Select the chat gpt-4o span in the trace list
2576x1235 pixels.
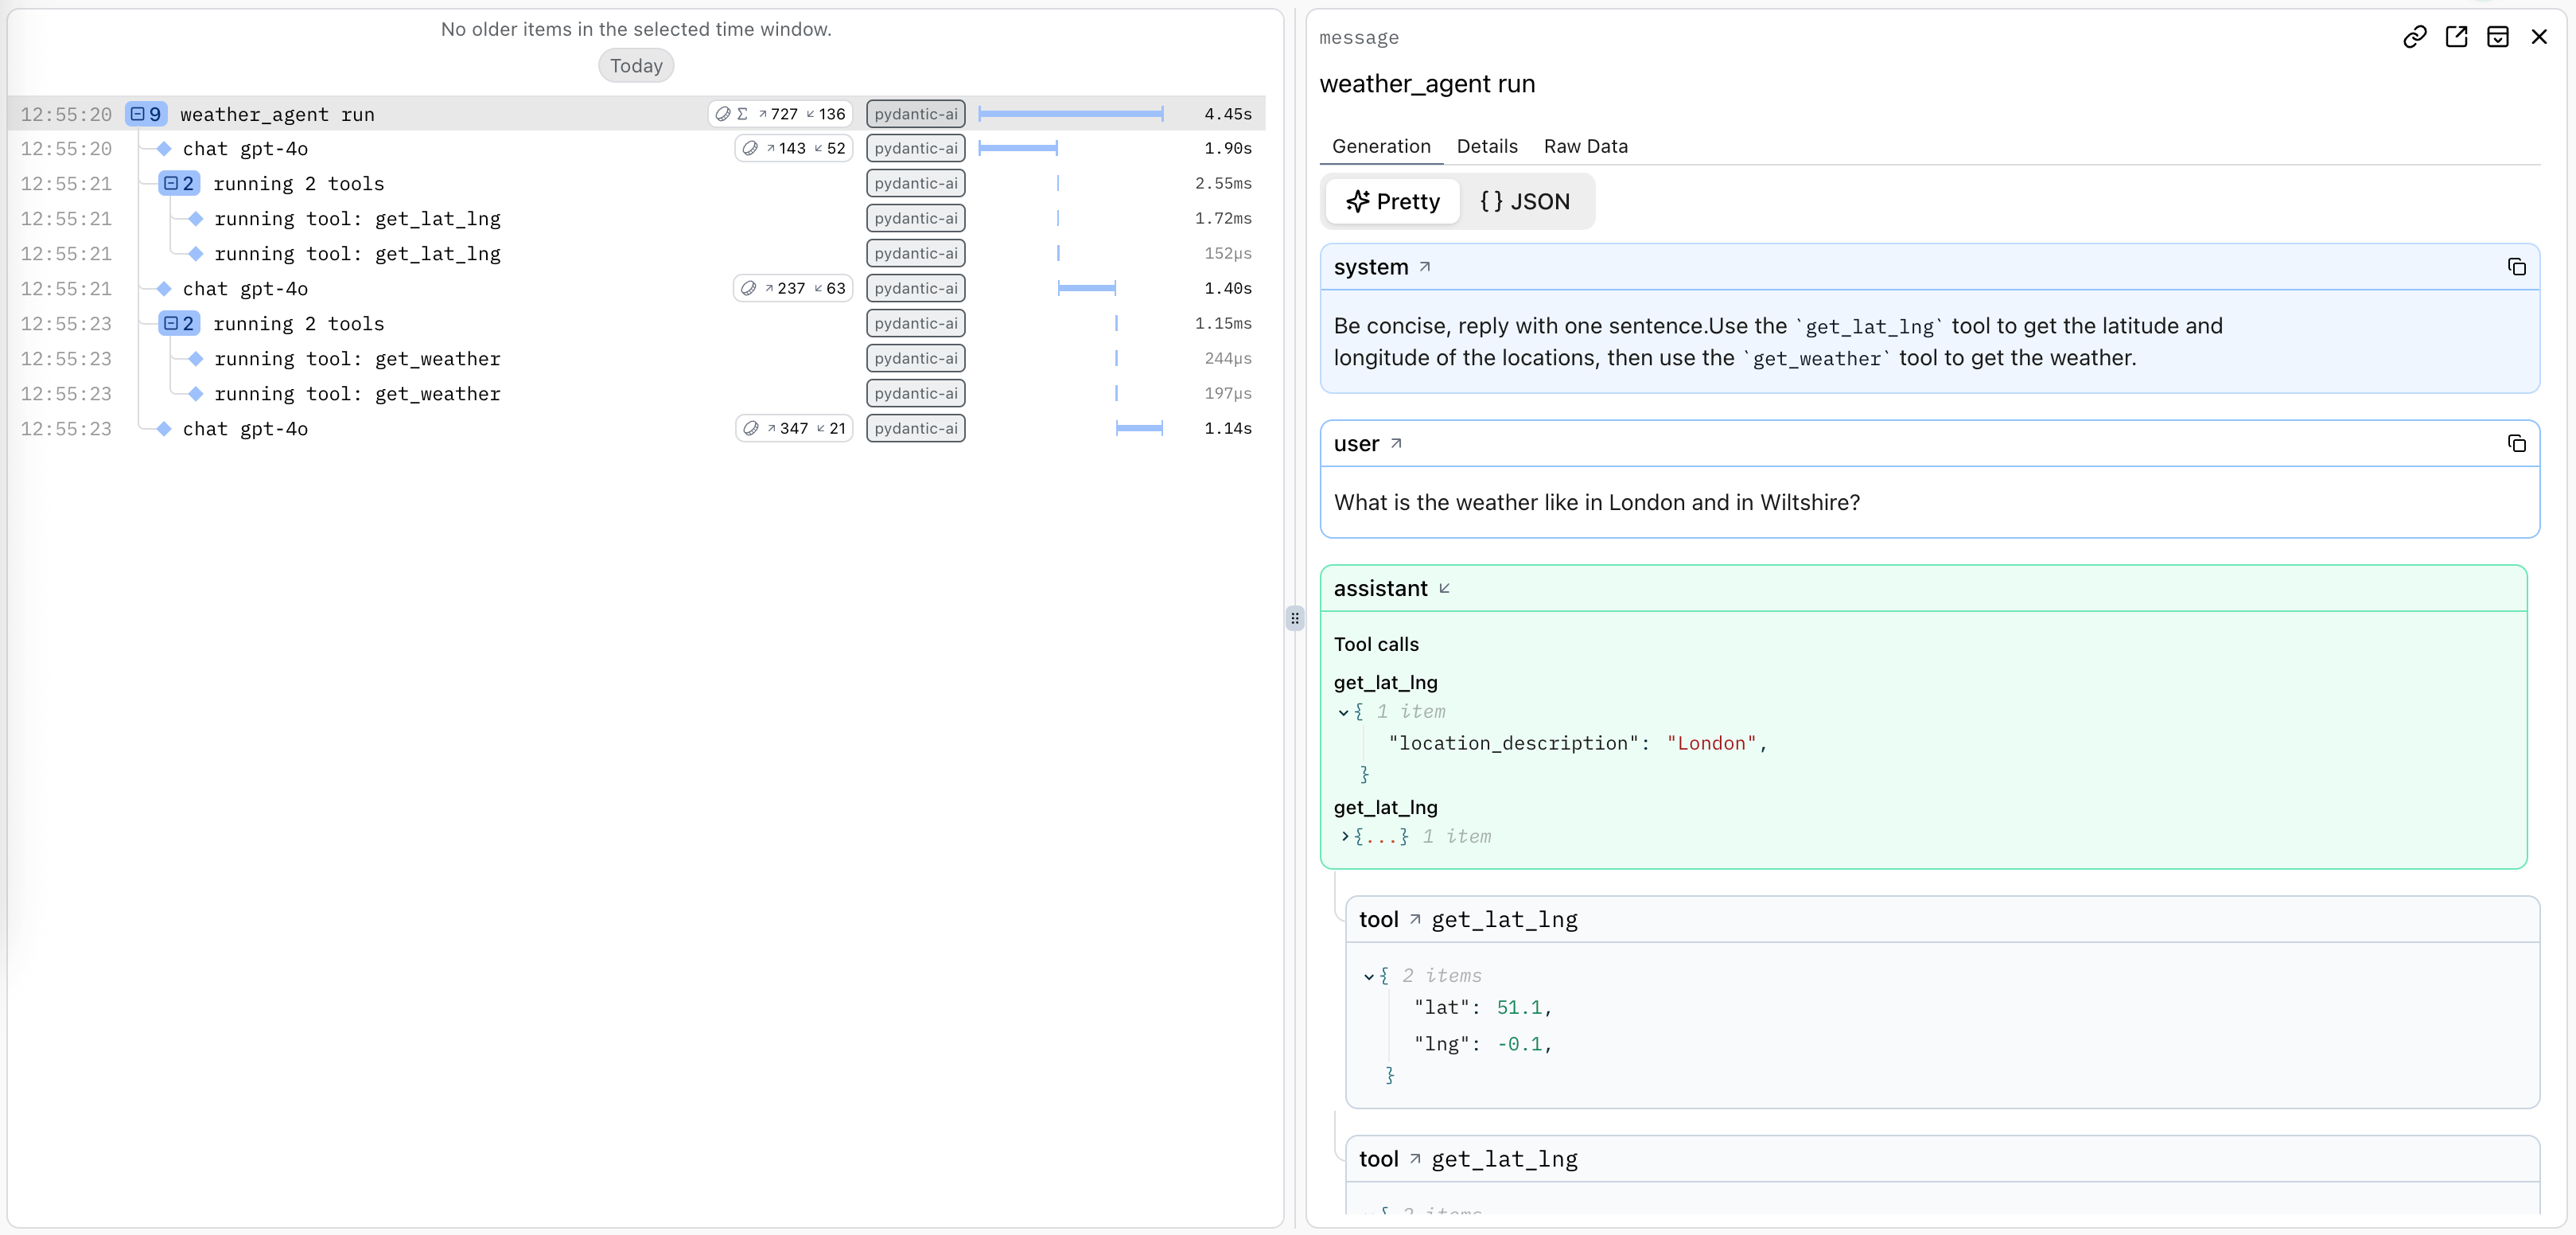244,148
